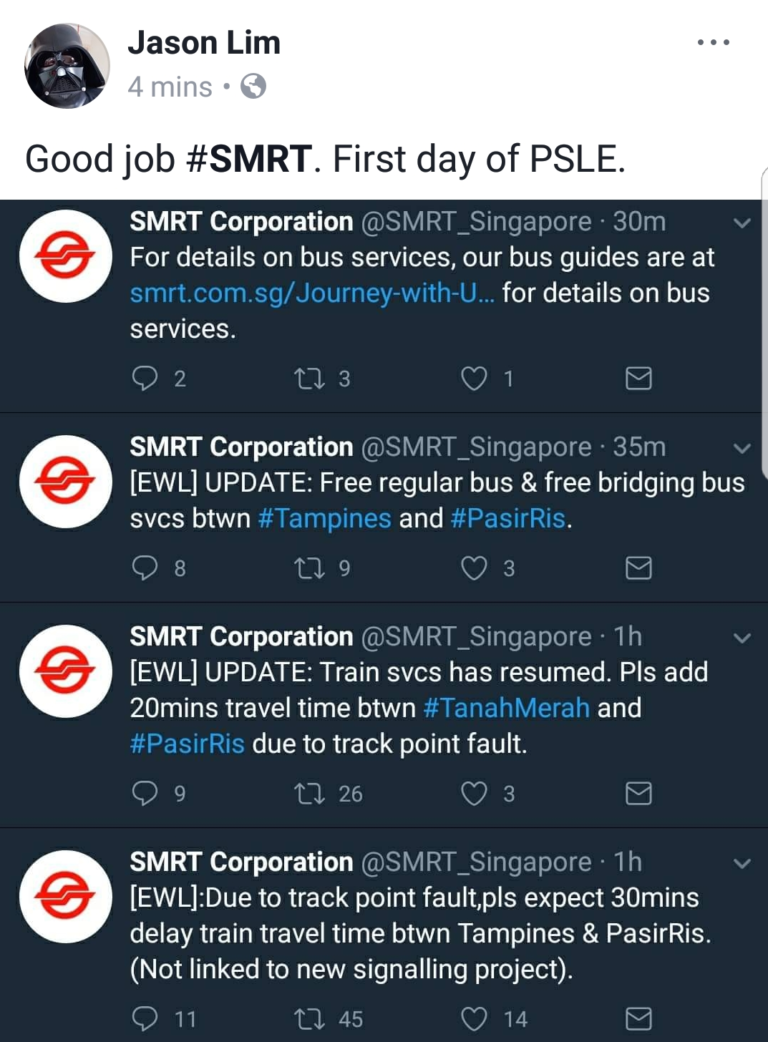Open chevron menu on 35m tweet

click(x=741, y=448)
